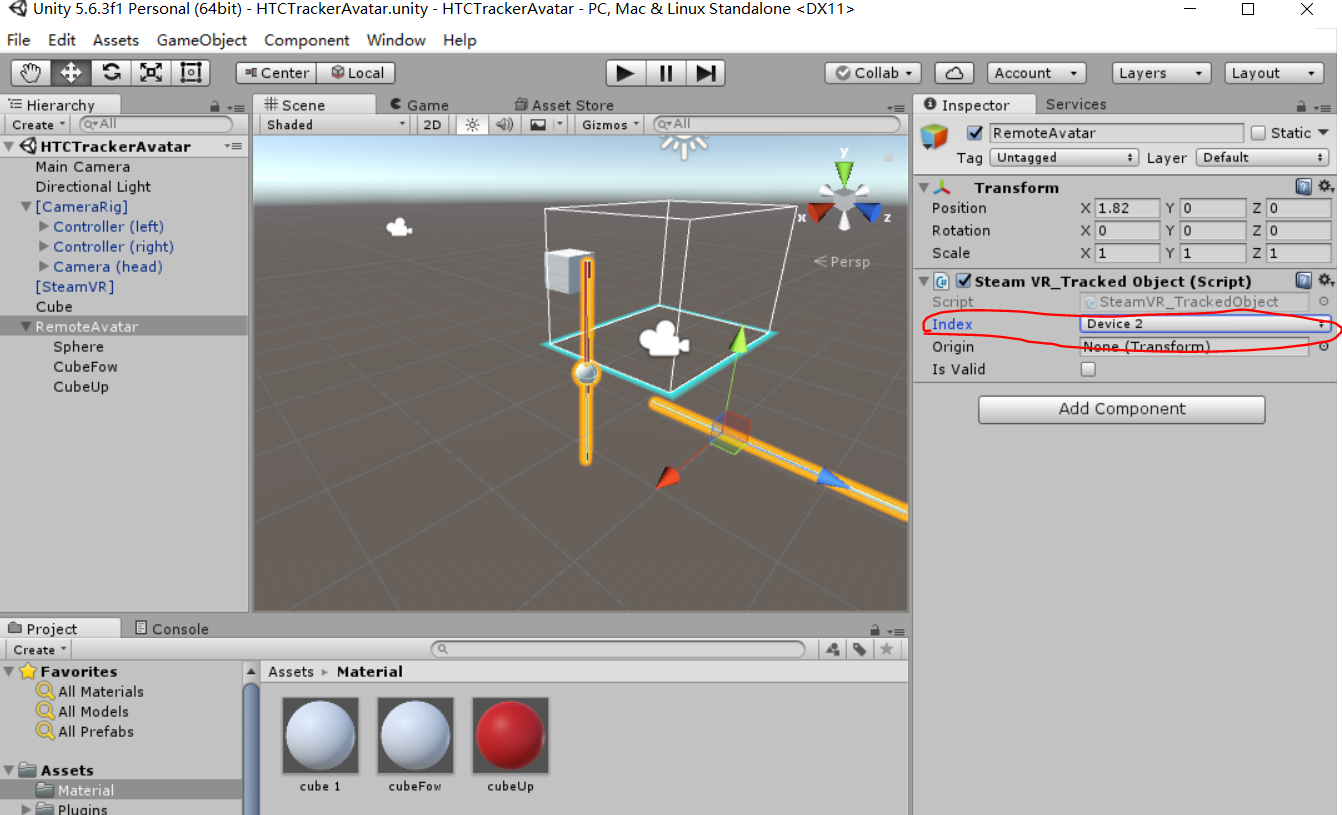Expand Camera (head) in Hierarchy

pyautogui.click(x=44, y=267)
